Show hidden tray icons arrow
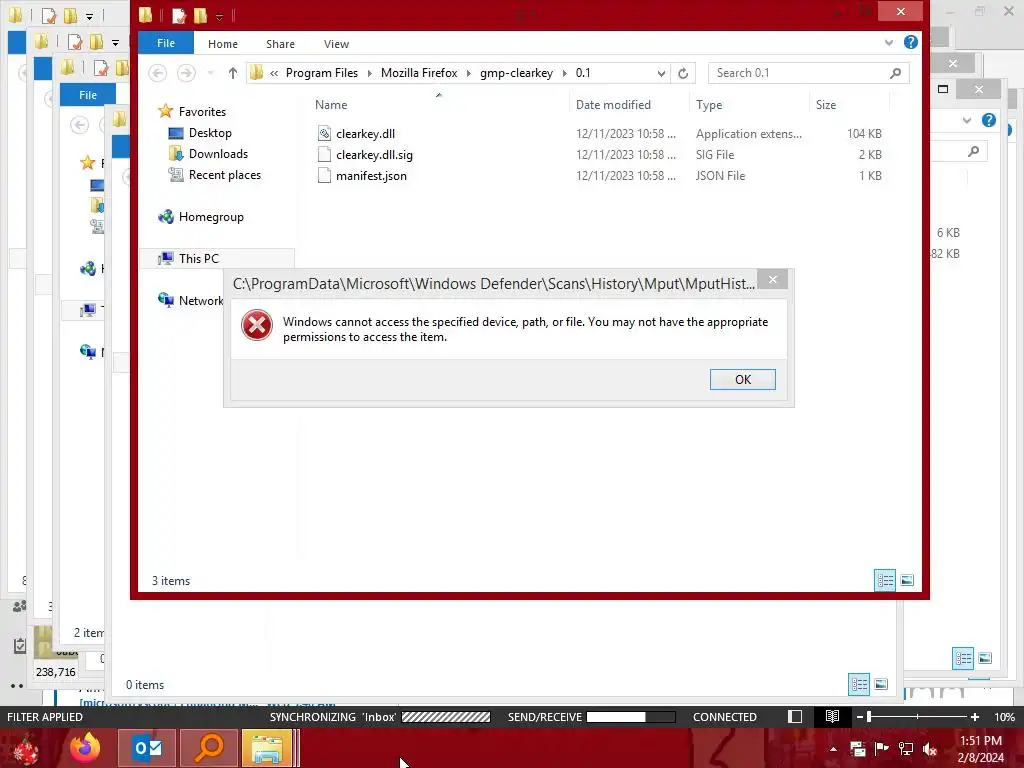The height and width of the screenshot is (768, 1024). tap(833, 749)
